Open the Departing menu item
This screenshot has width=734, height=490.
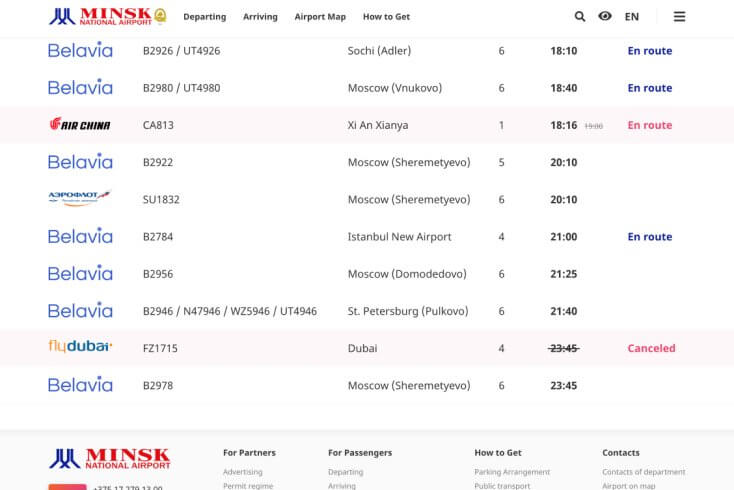[204, 17]
